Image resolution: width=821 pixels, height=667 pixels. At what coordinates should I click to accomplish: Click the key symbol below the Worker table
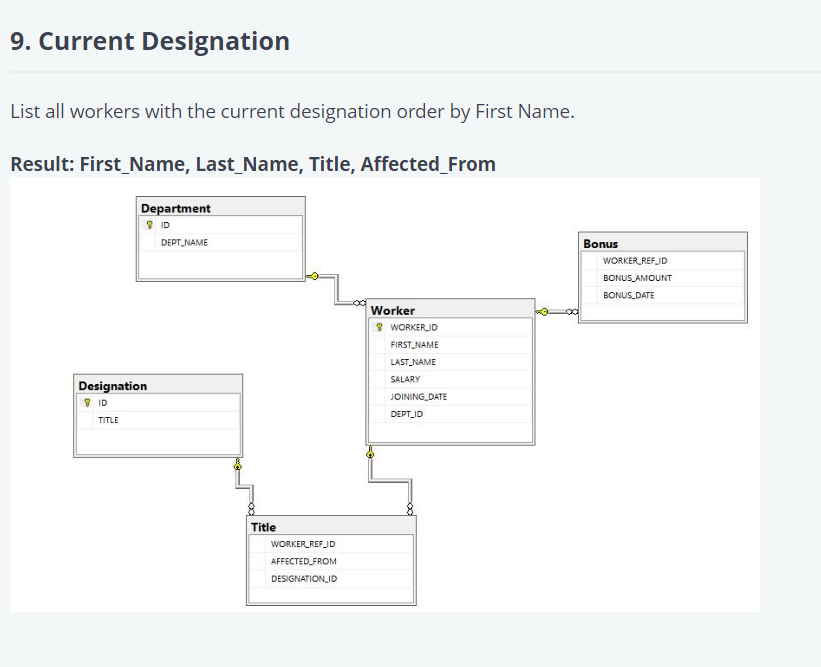371,454
